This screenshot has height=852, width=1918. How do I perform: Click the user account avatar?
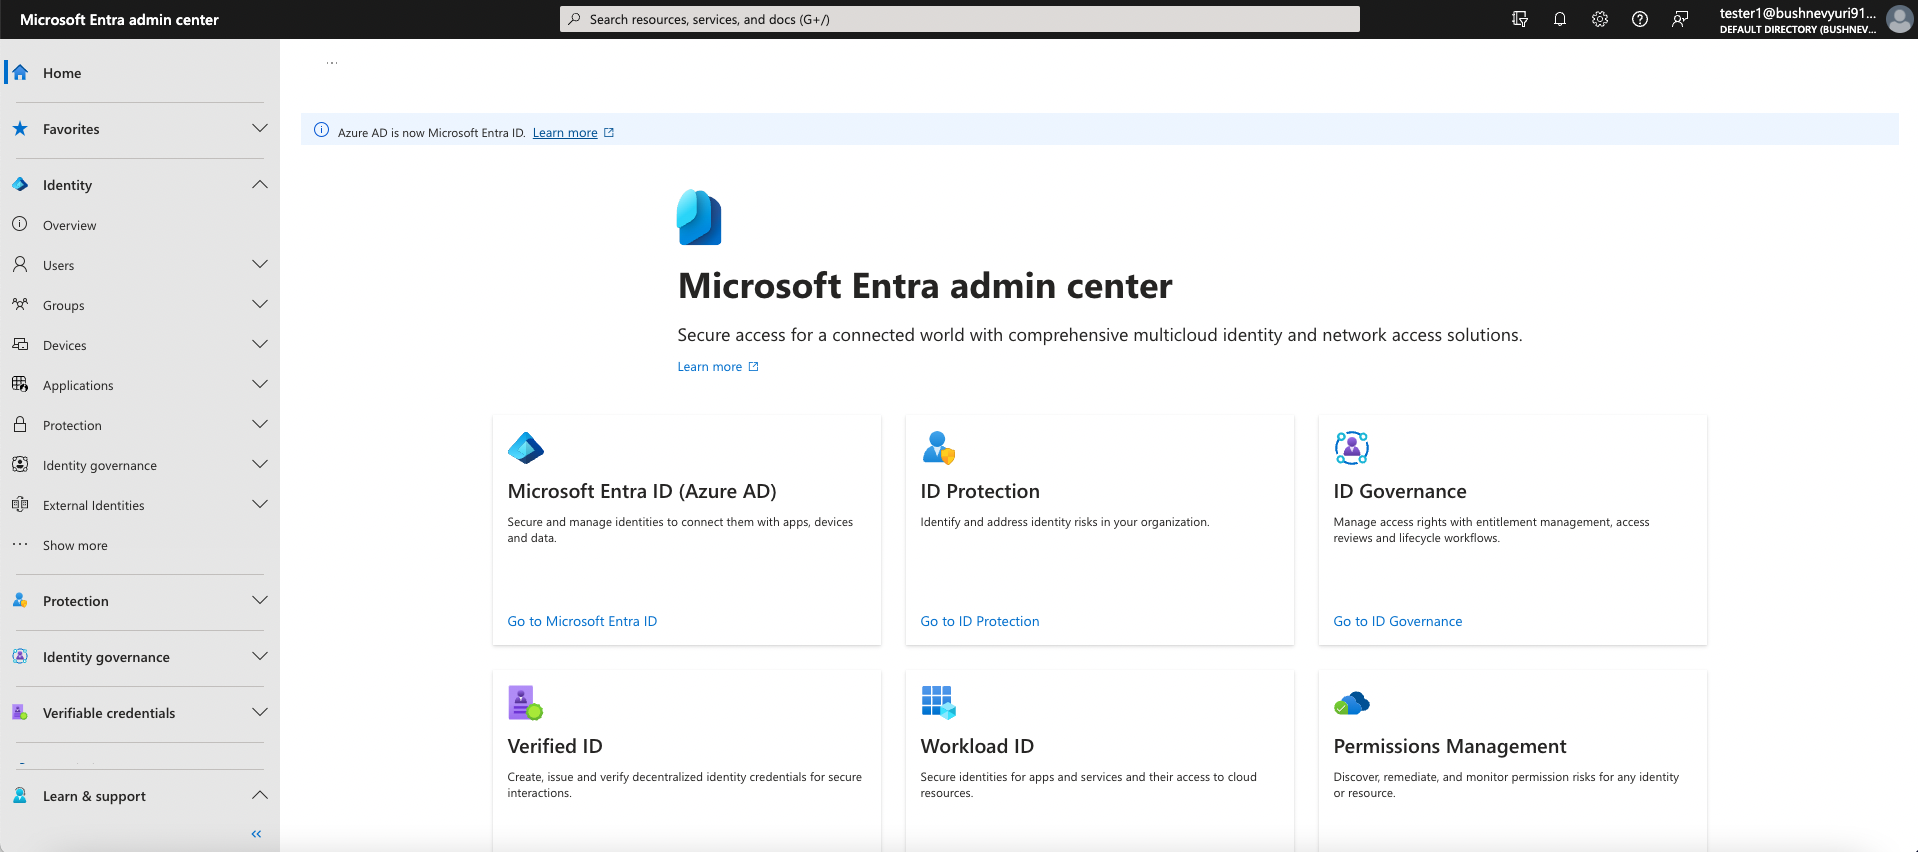[x=1899, y=19]
